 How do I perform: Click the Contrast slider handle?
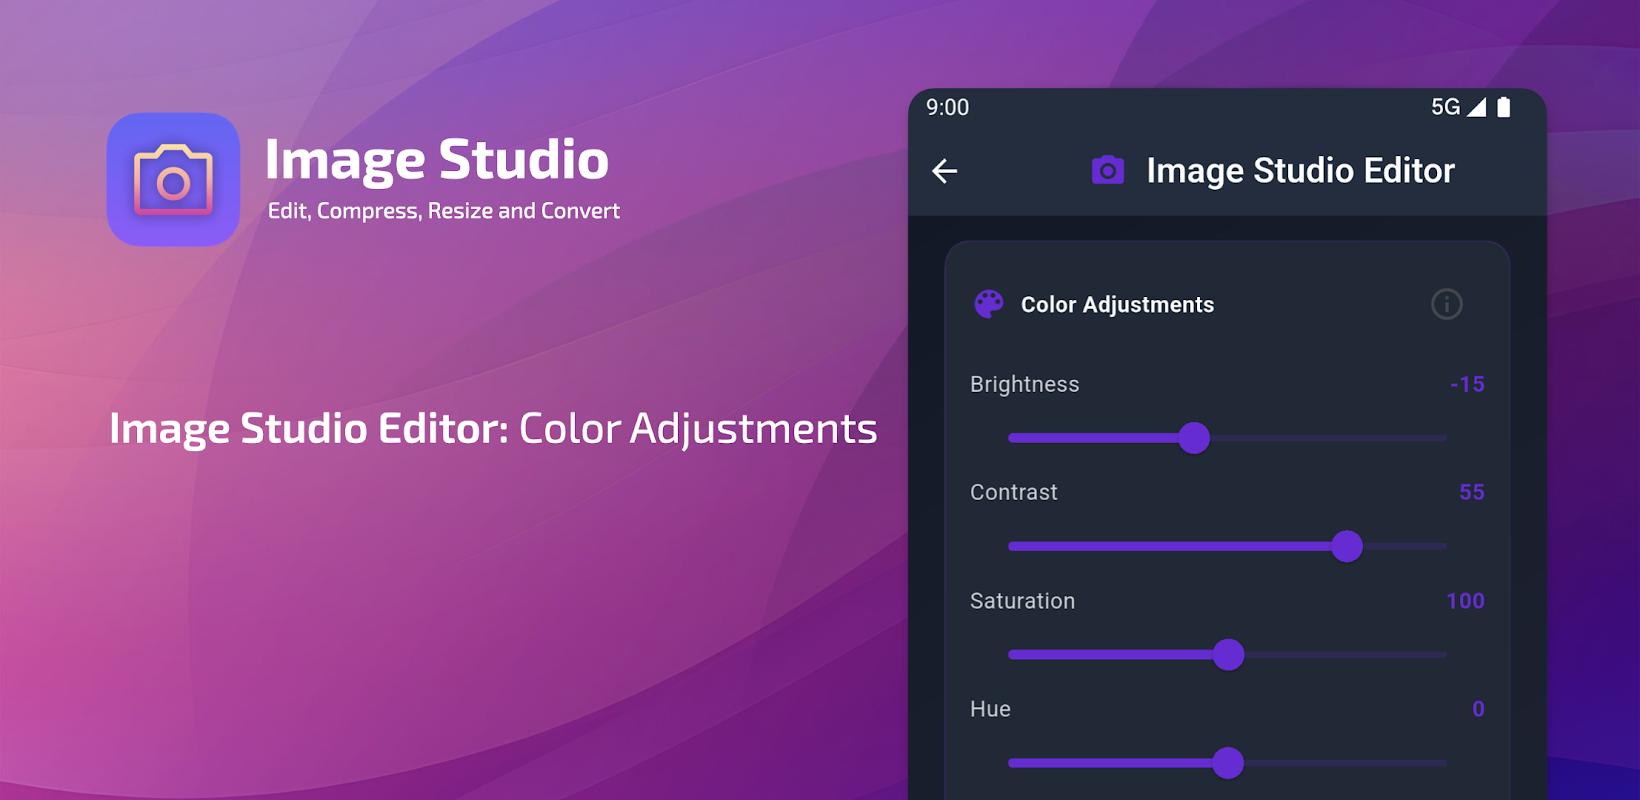click(x=1347, y=546)
